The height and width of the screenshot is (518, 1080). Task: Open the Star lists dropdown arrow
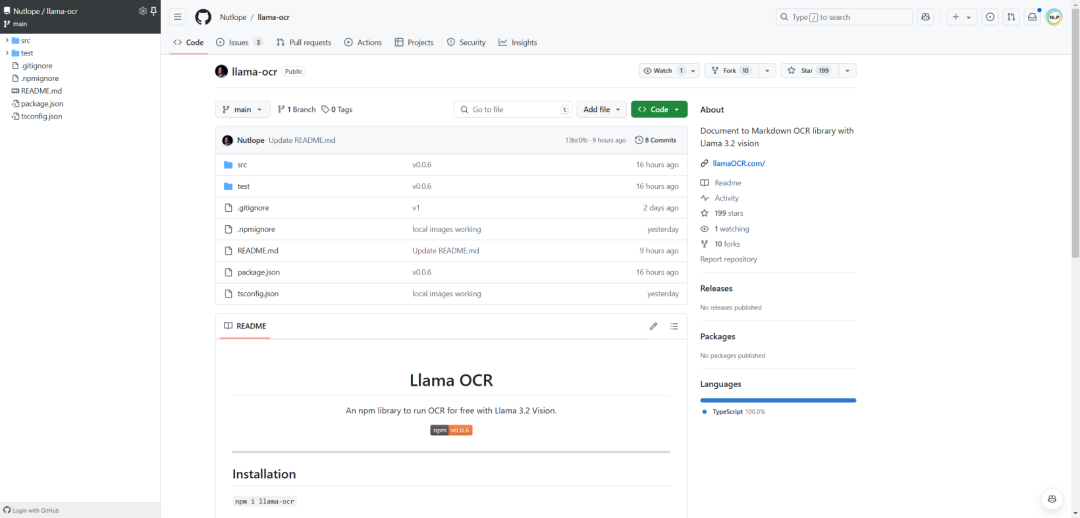pyautogui.click(x=847, y=71)
